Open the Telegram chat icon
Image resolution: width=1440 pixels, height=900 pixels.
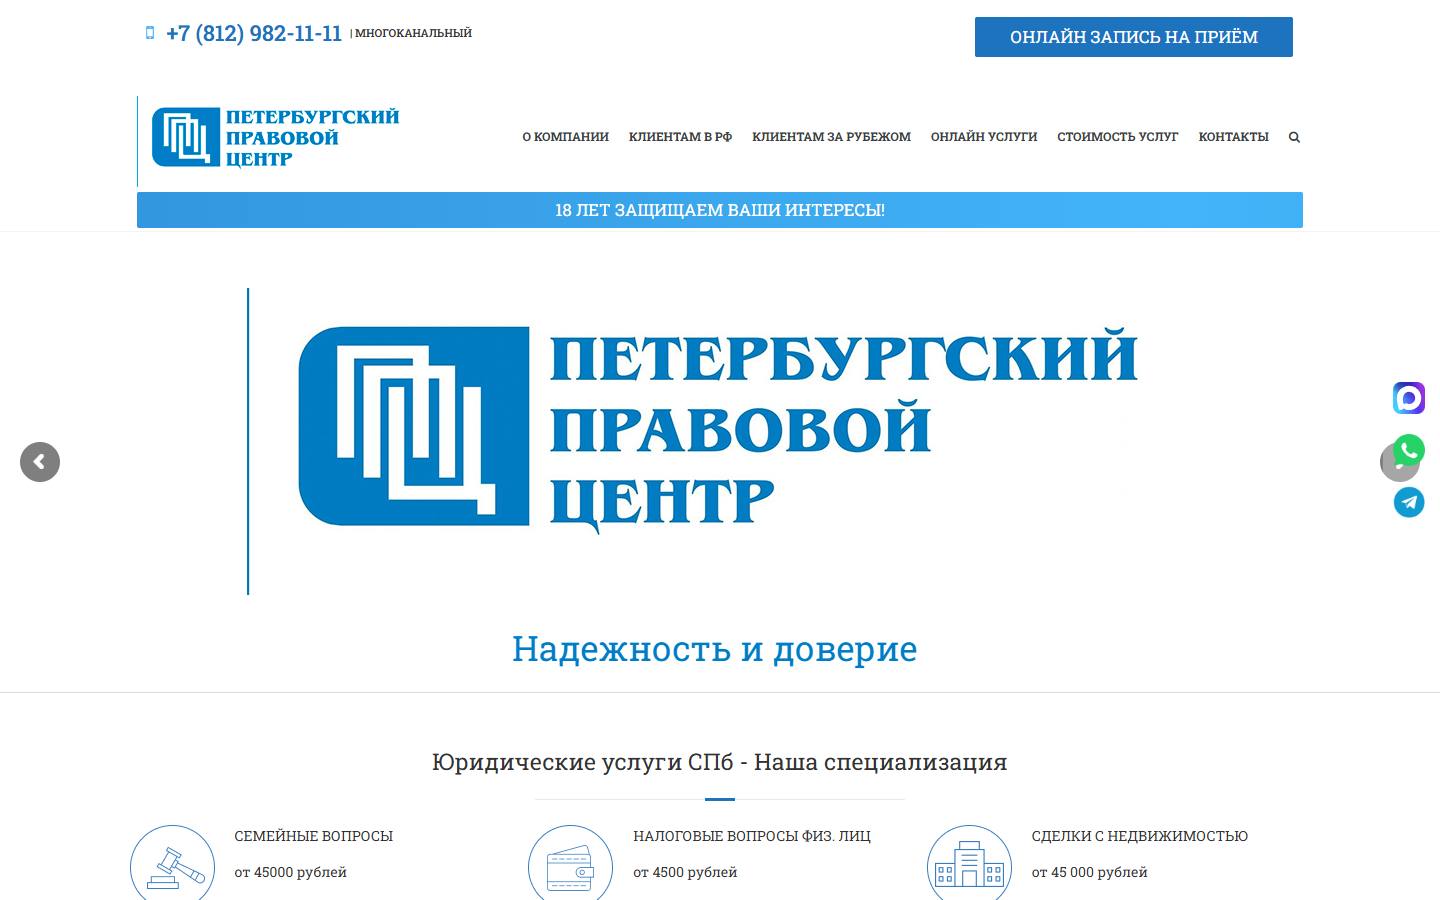point(1409,502)
